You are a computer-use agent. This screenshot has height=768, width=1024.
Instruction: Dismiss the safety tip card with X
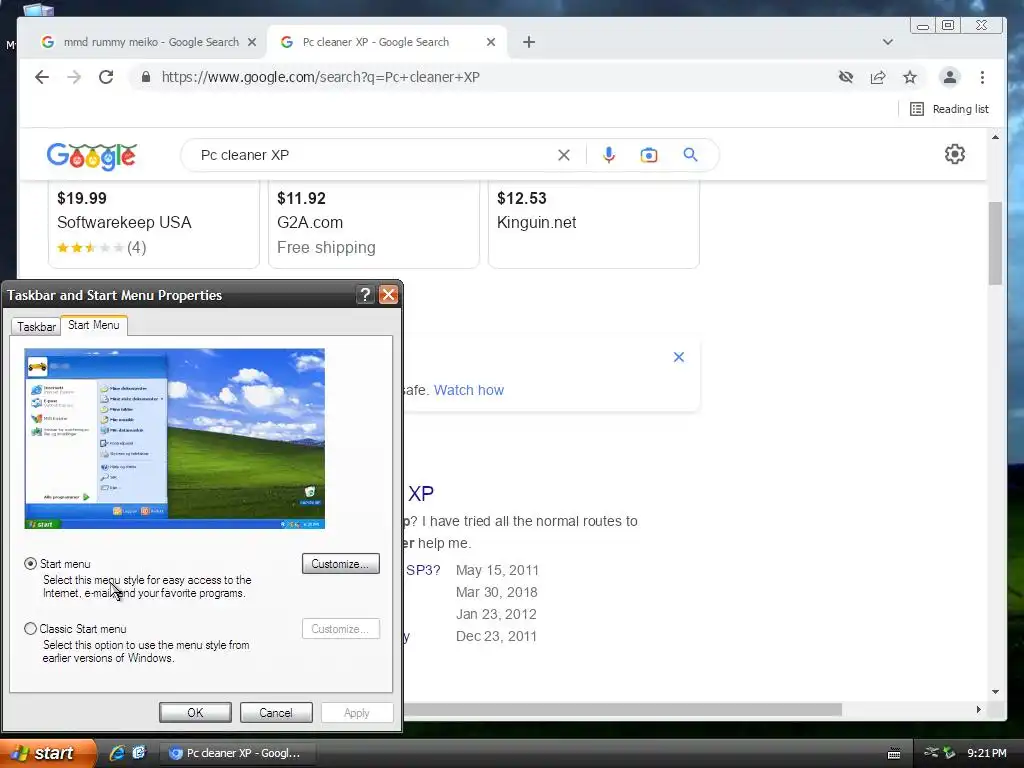pos(679,357)
